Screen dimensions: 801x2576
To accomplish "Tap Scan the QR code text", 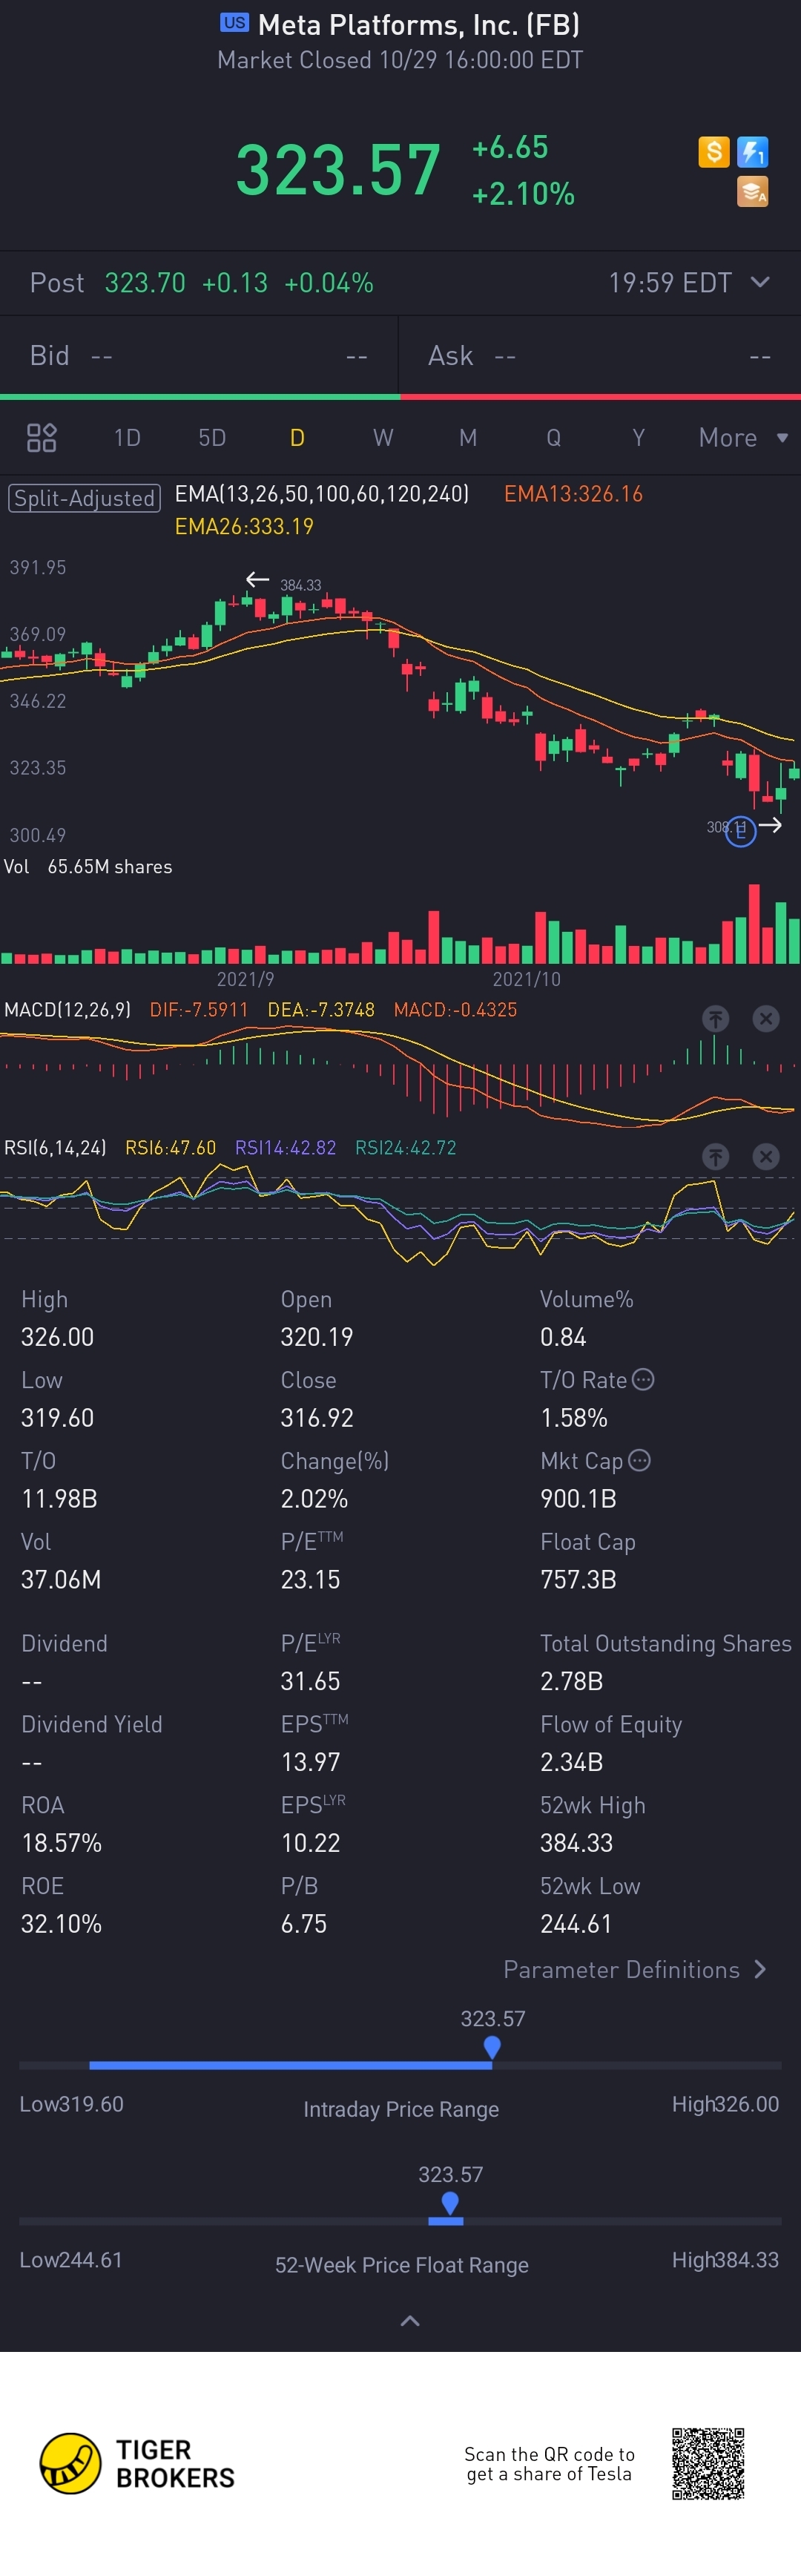I will 549,2463.
